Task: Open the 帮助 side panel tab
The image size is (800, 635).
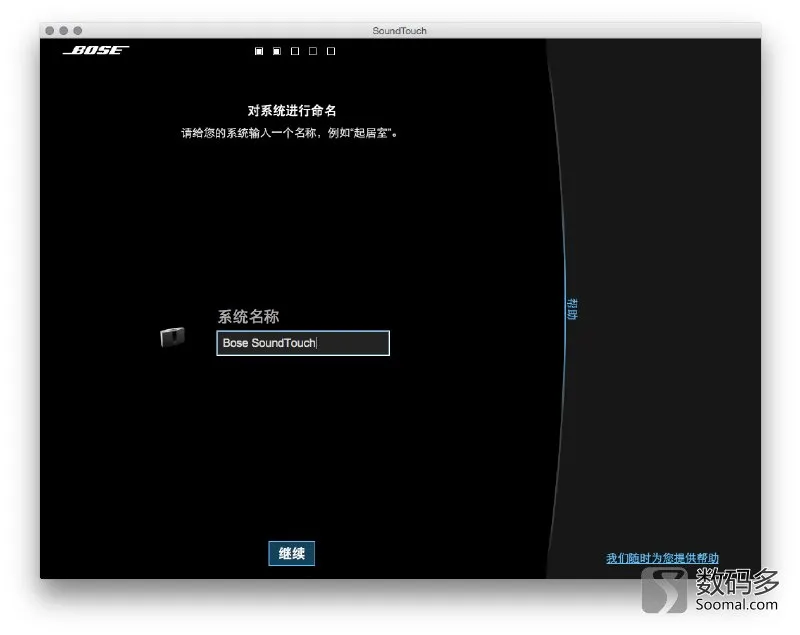Action: tap(572, 309)
